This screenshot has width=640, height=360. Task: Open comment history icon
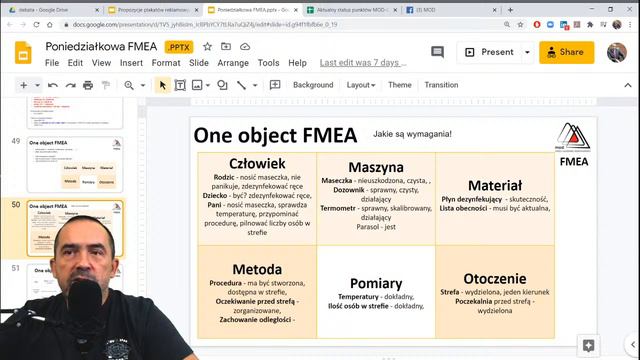coord(437,52)
